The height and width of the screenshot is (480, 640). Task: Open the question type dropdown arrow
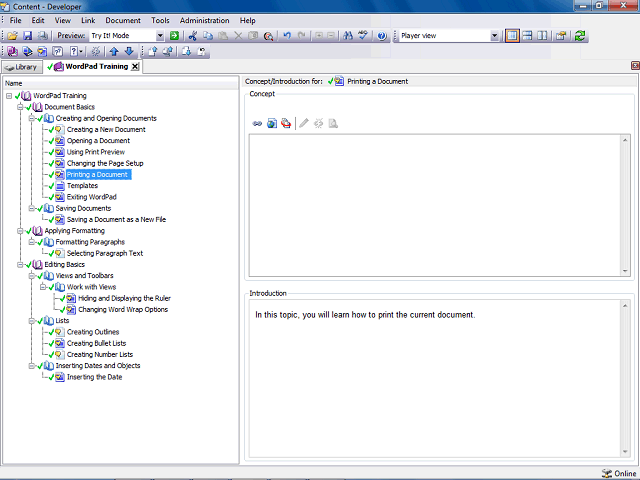pyautogui.click(x=81, y=51)
